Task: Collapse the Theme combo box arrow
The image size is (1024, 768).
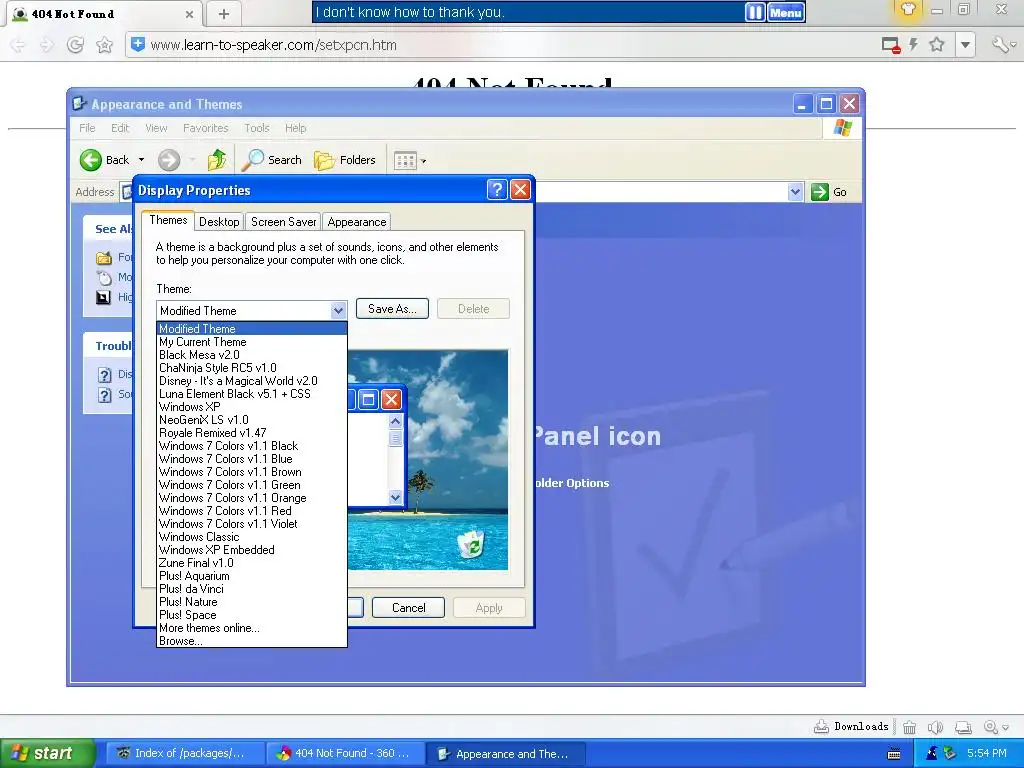Action: coord(338,310)
